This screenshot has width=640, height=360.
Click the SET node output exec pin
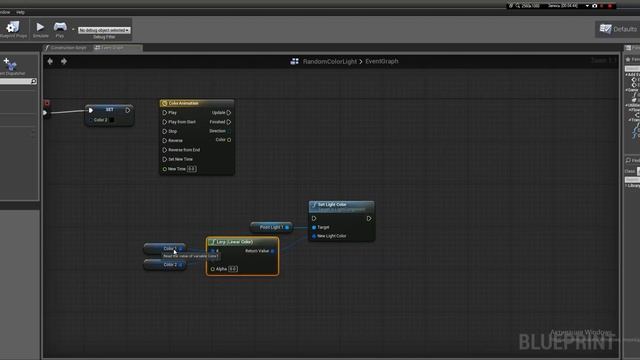click(128, 110)
